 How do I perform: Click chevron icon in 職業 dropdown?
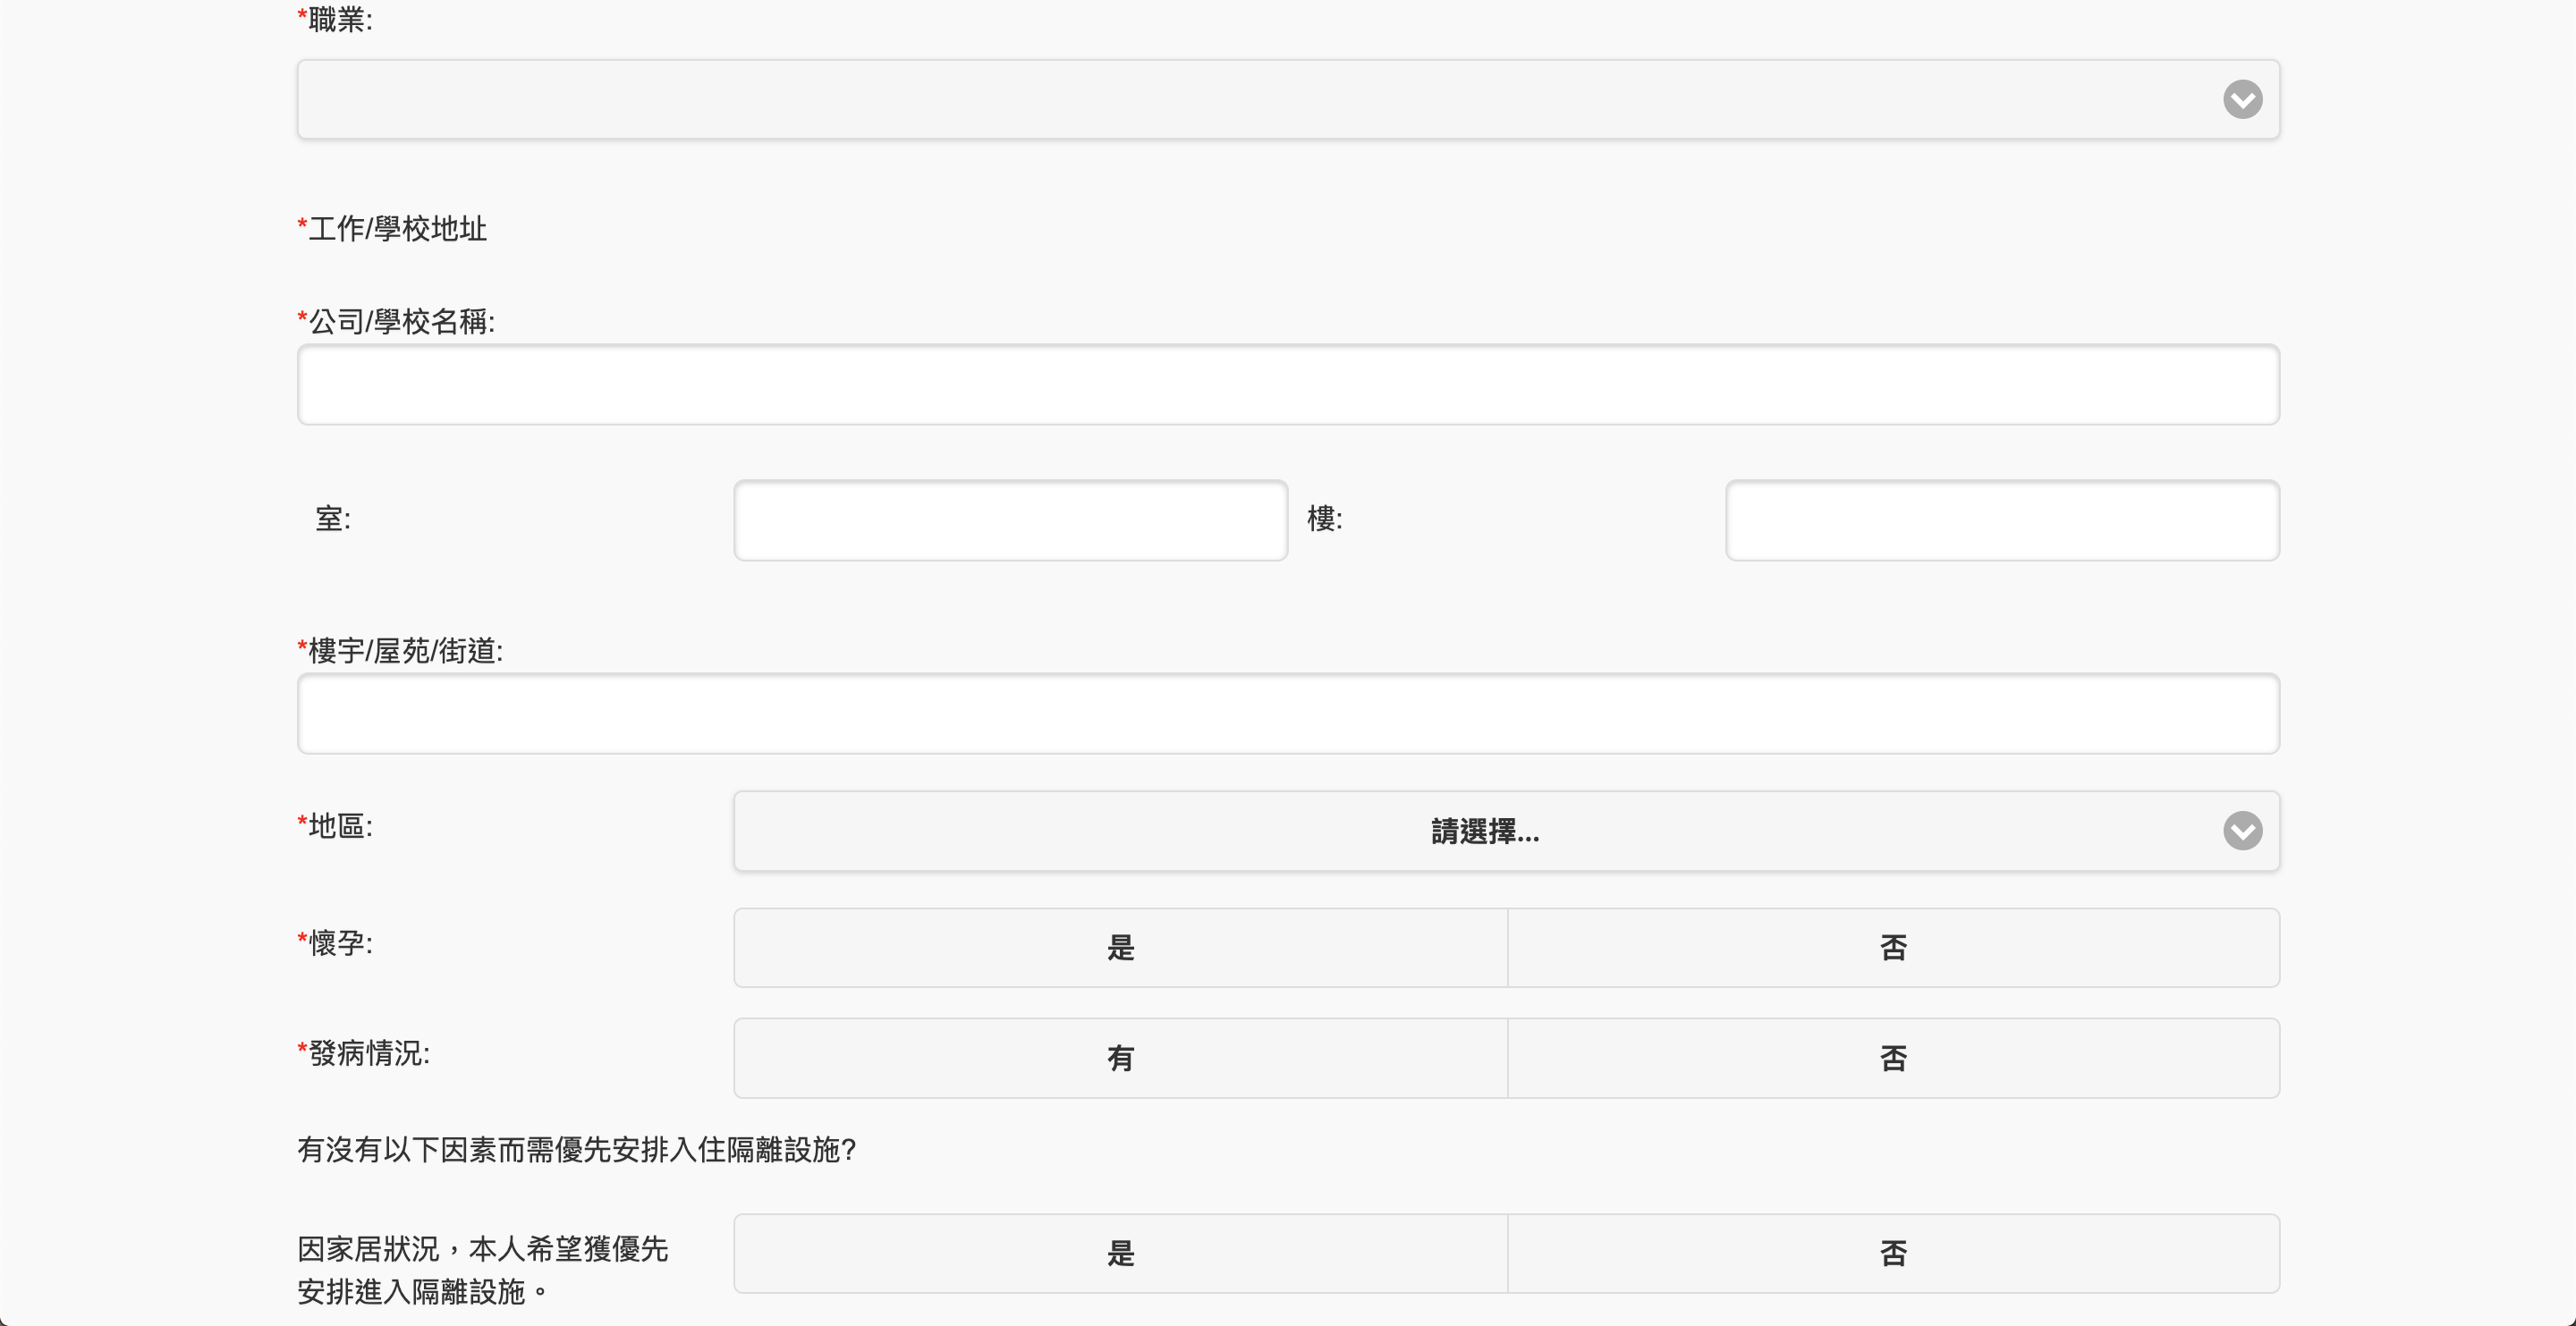2242,99
